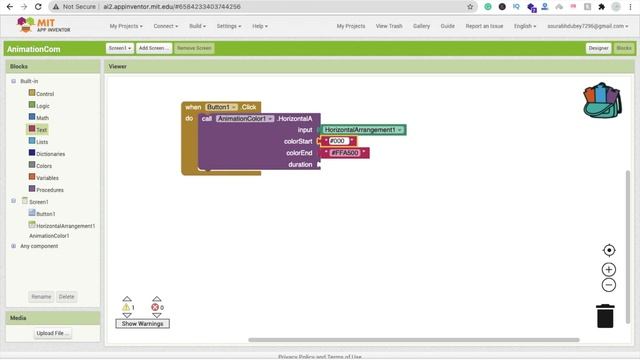Viewport: 640px width, 360px height.
Task: Click the viewer vertical scrollbar
Action: click(628, 247)
